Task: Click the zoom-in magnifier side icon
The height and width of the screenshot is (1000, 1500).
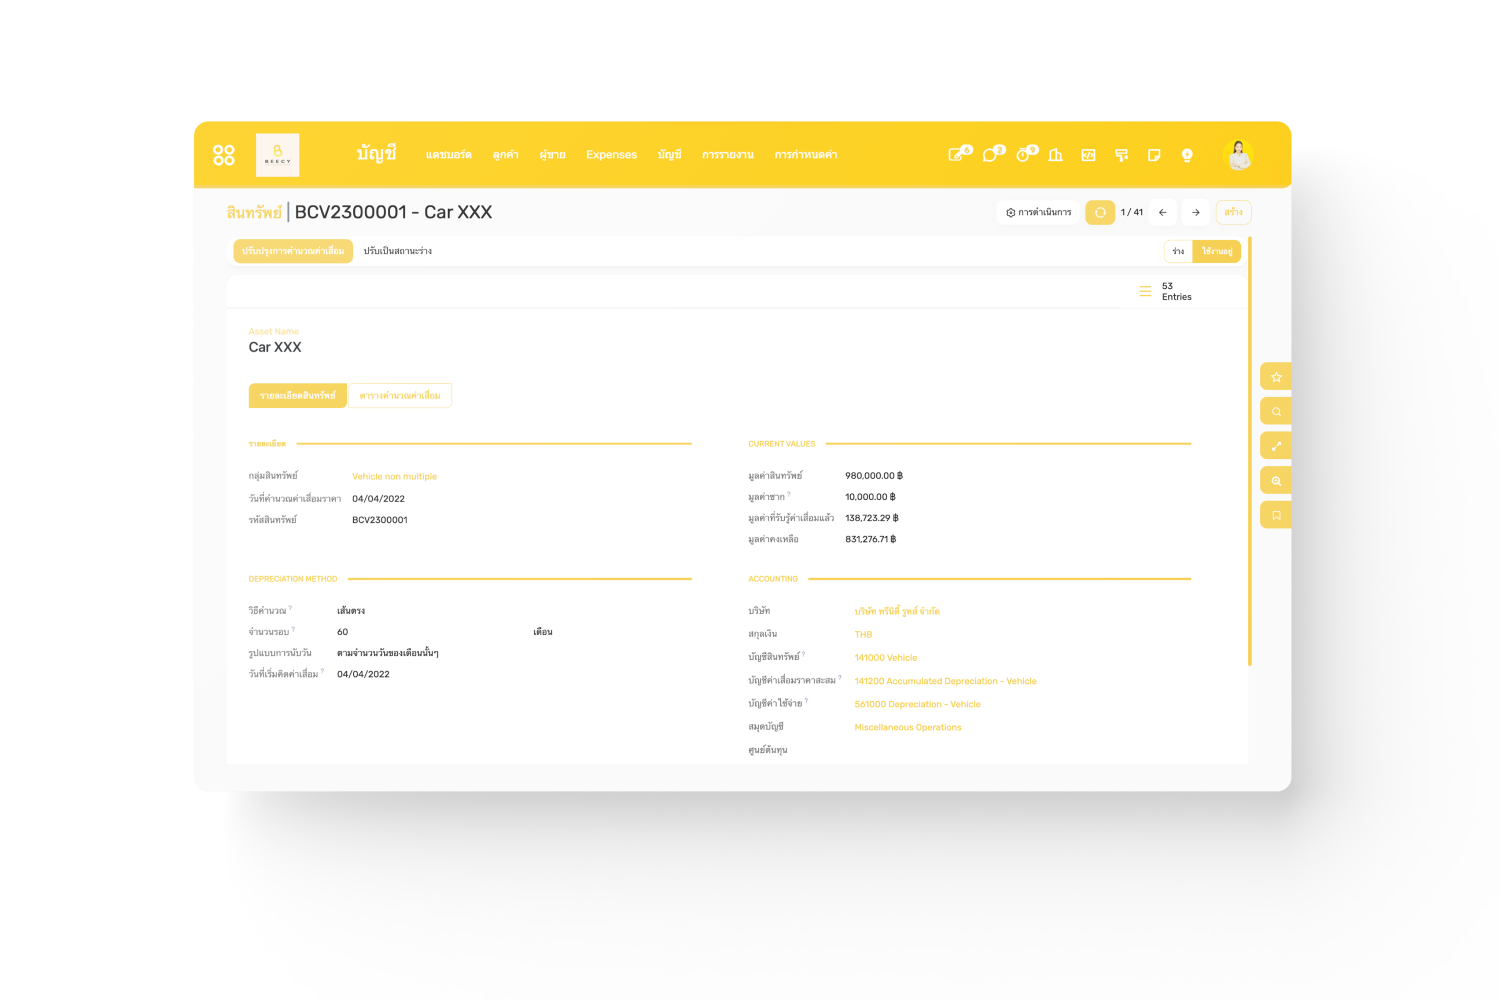Action: pos(1276,481)
